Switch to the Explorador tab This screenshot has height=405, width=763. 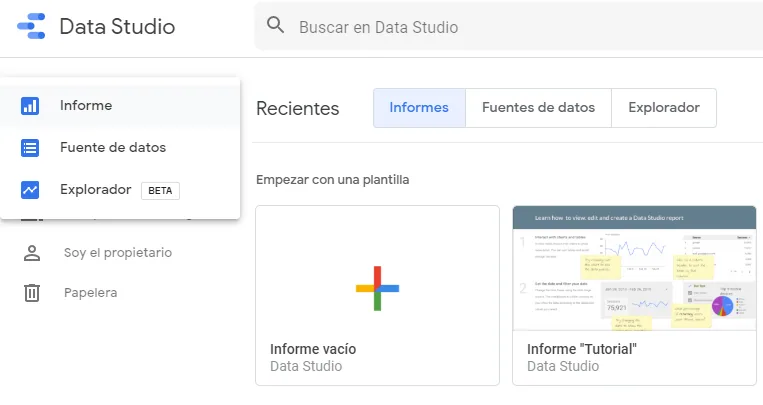point(664,108)
